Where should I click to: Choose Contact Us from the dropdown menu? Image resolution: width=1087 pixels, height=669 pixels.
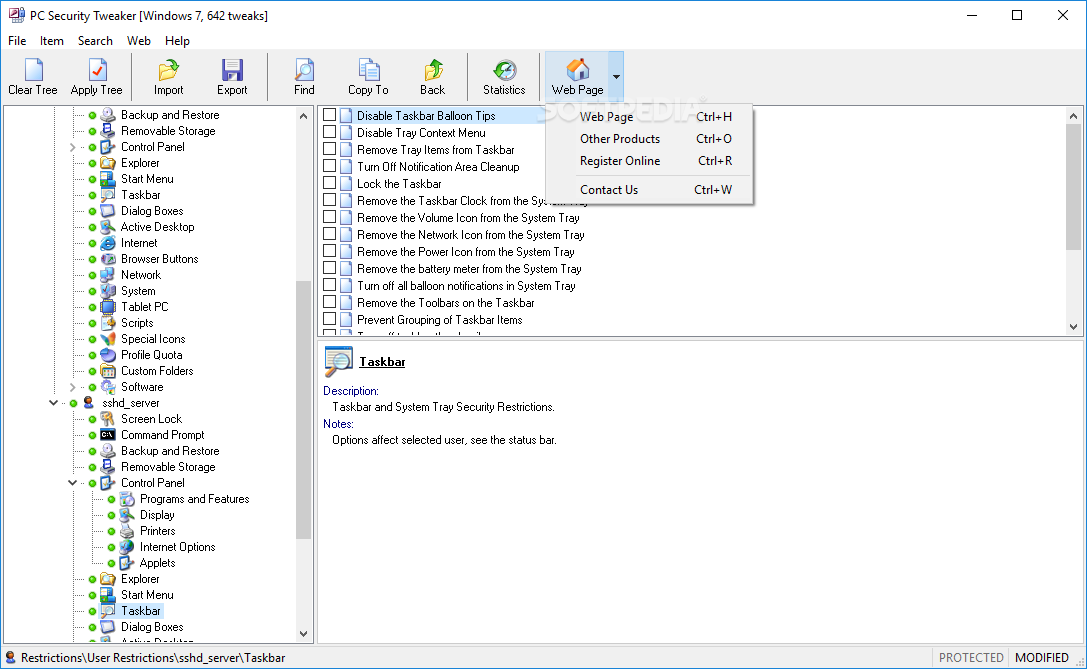(x=650, y=190)
